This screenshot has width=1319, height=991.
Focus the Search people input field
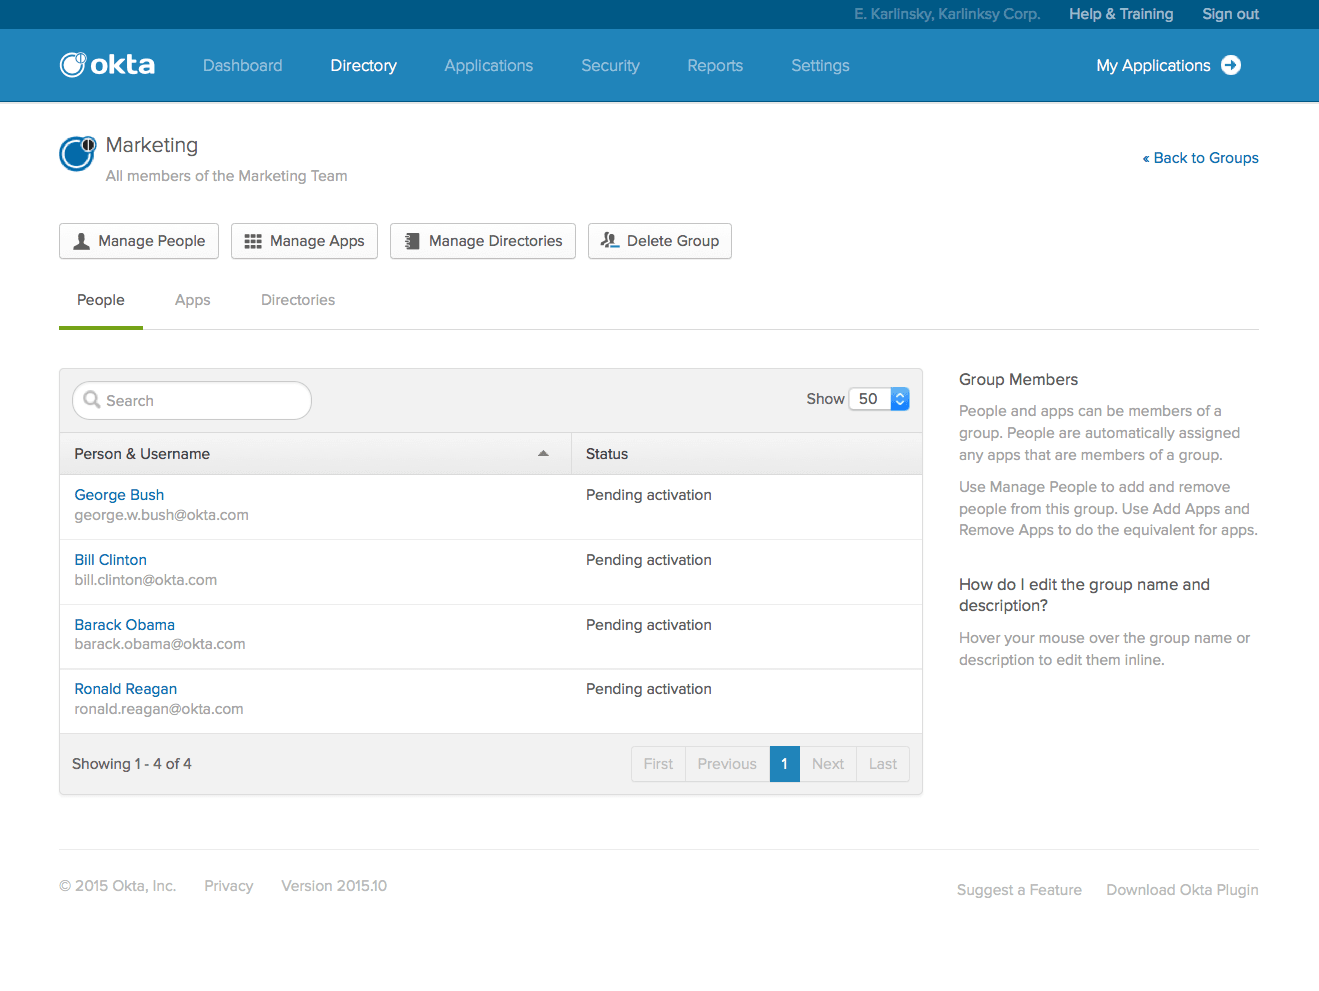[x=200, y=400]
